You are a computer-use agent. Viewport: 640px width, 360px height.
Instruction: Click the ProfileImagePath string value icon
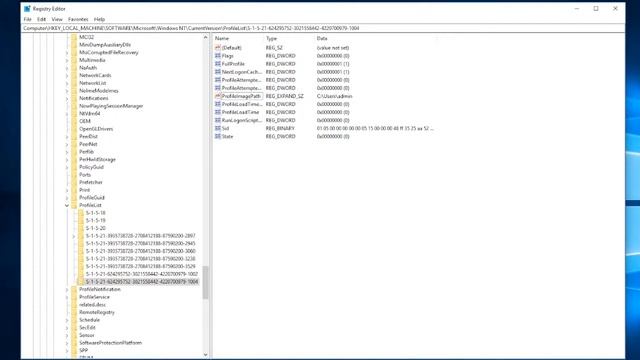pyautogui.click(x=218, y=96)
